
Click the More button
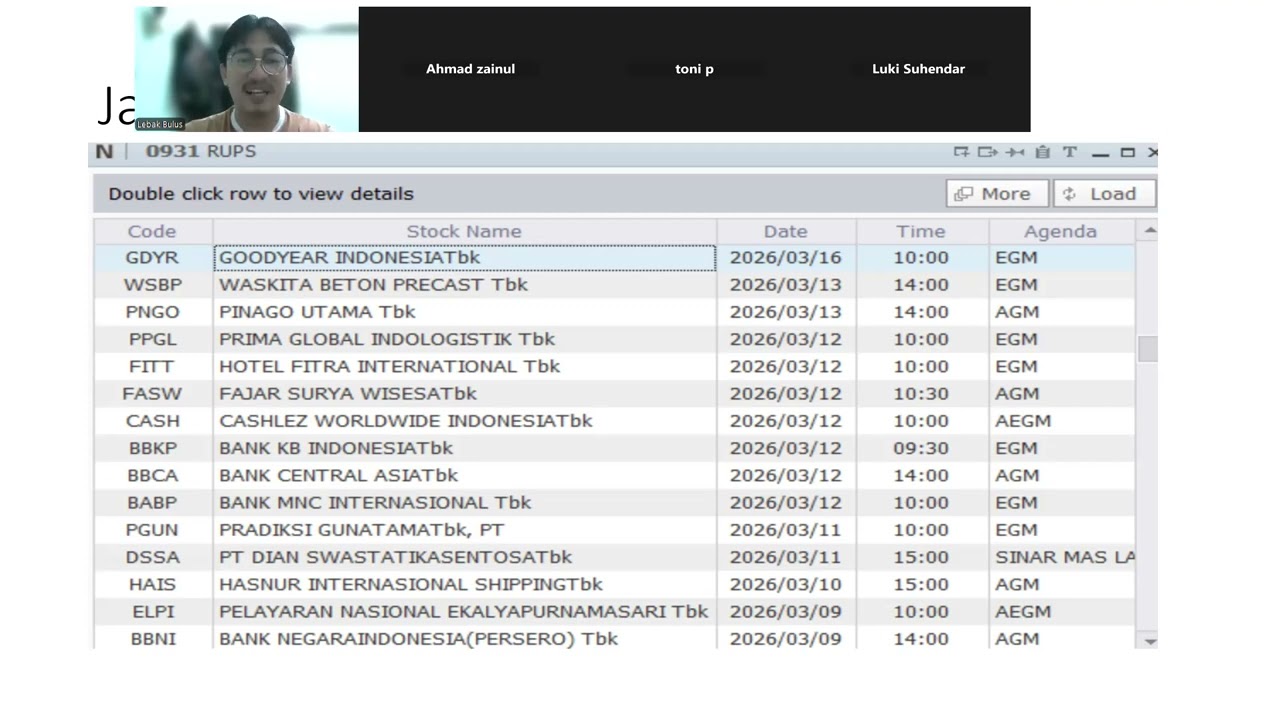pyautogui.click(x=997, y=193)
